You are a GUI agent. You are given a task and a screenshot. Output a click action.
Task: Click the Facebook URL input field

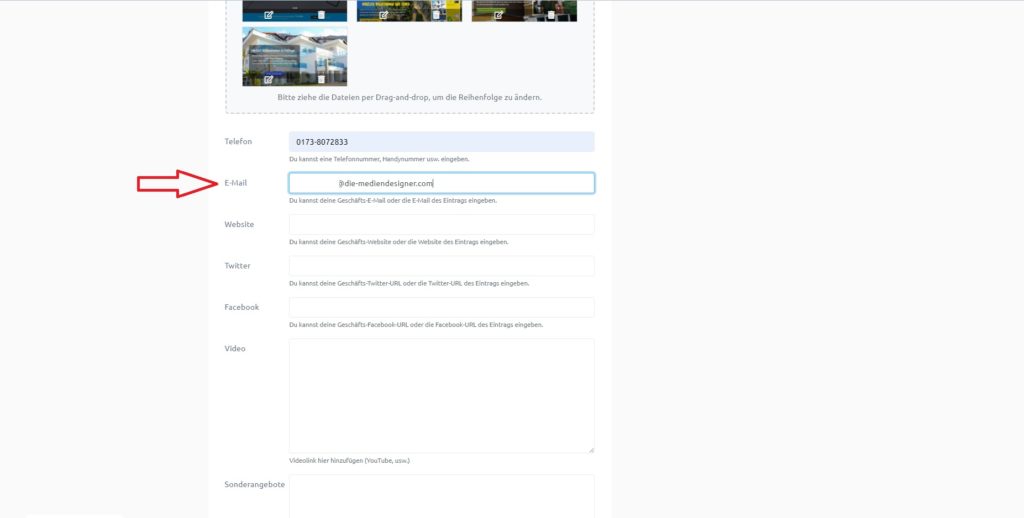441,307
